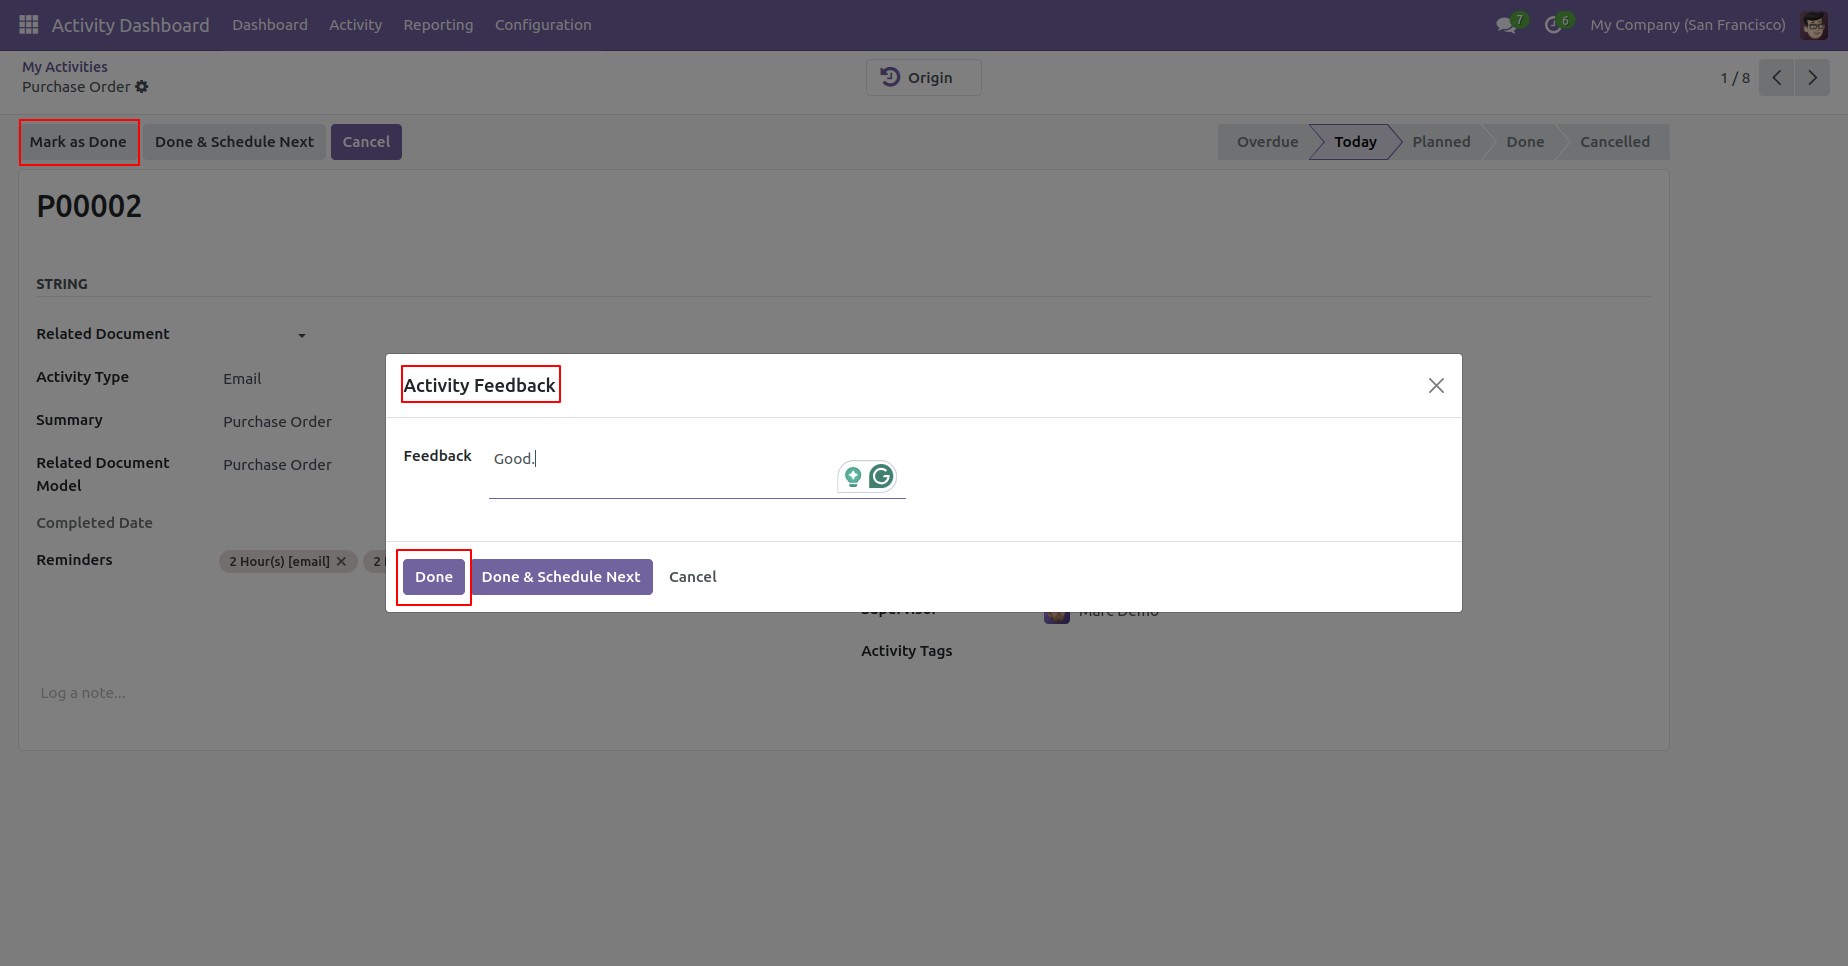The height and width of the screenshot is (966, 1848).
Task: Open the user avatar menu
Action: click(x=1814, y=25)
